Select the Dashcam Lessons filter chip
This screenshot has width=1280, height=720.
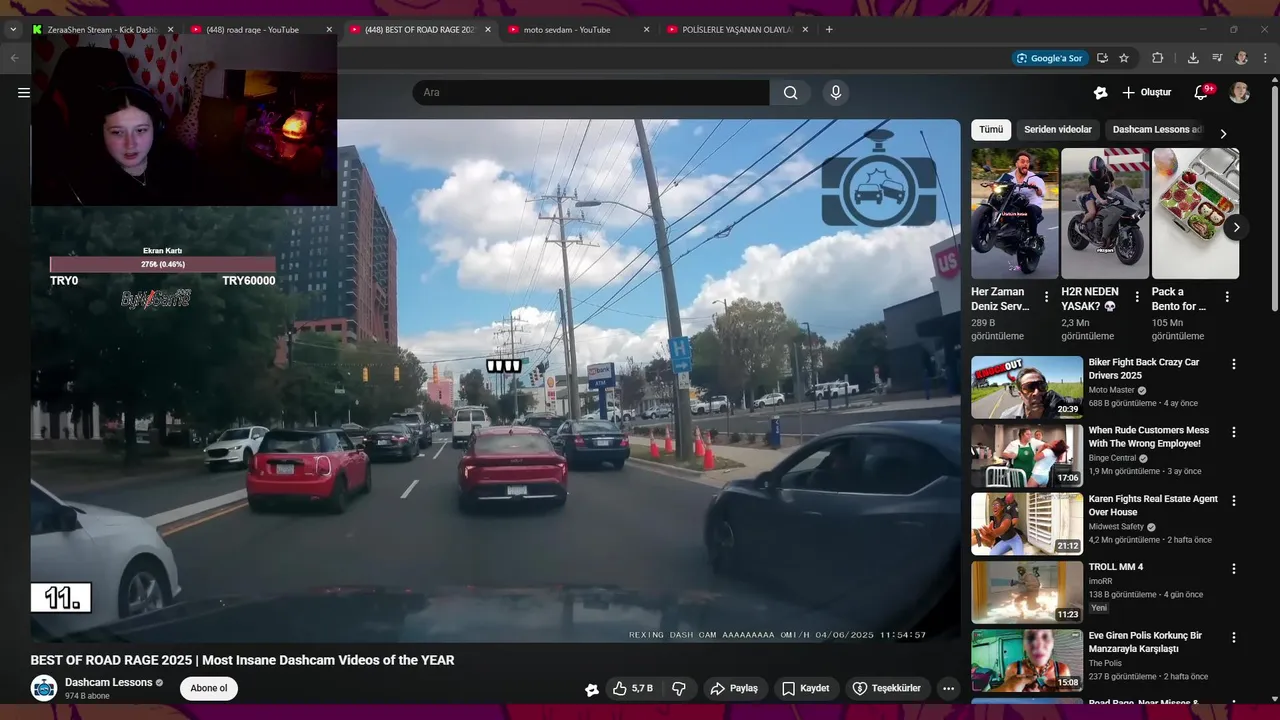coord(1158,130)
